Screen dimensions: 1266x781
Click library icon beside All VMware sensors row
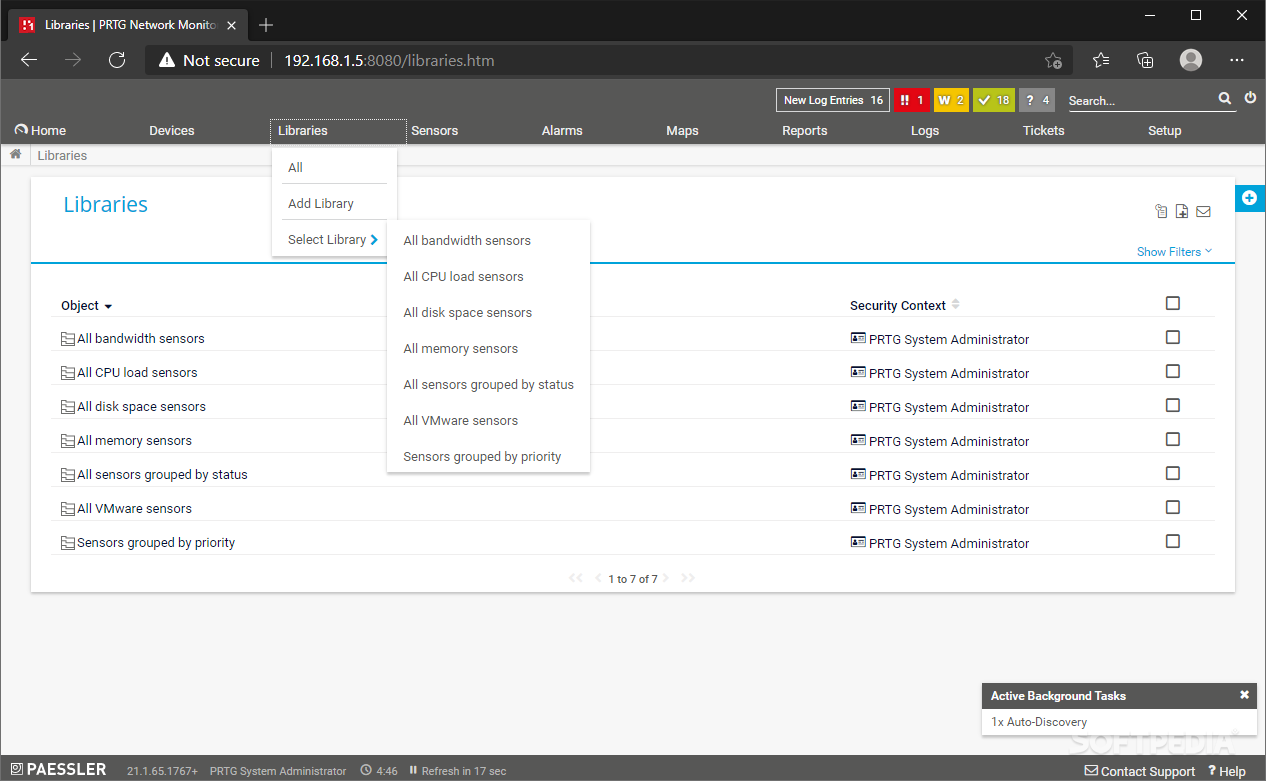pyautogui.click(x=68, y=509)
